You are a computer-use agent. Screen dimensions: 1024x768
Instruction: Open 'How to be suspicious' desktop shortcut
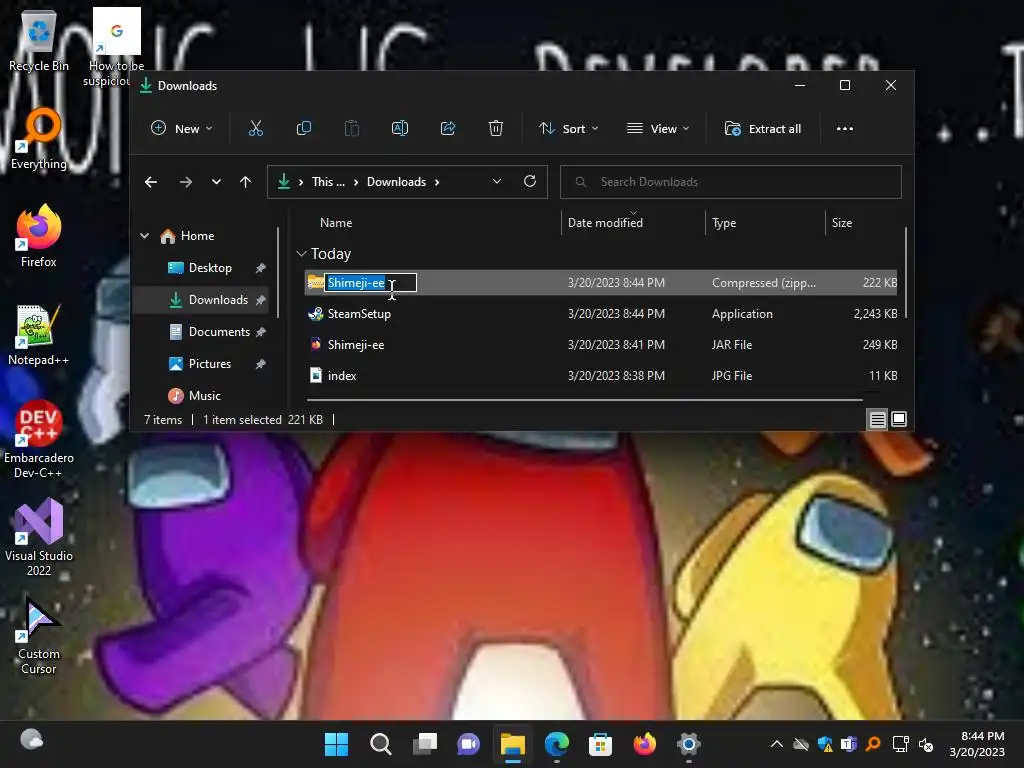(114, 48)
